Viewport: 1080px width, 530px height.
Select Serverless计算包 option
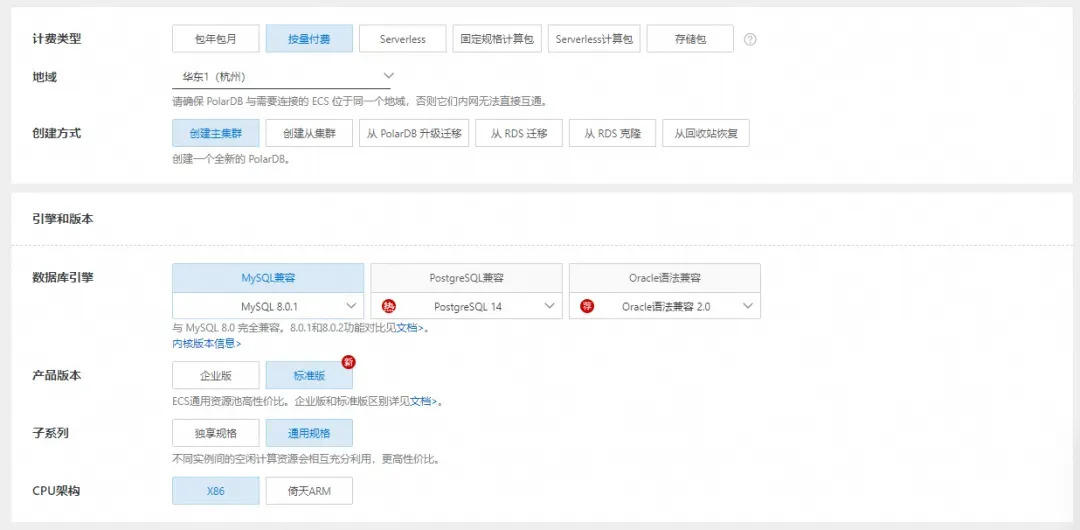click(x=594, y=39)
